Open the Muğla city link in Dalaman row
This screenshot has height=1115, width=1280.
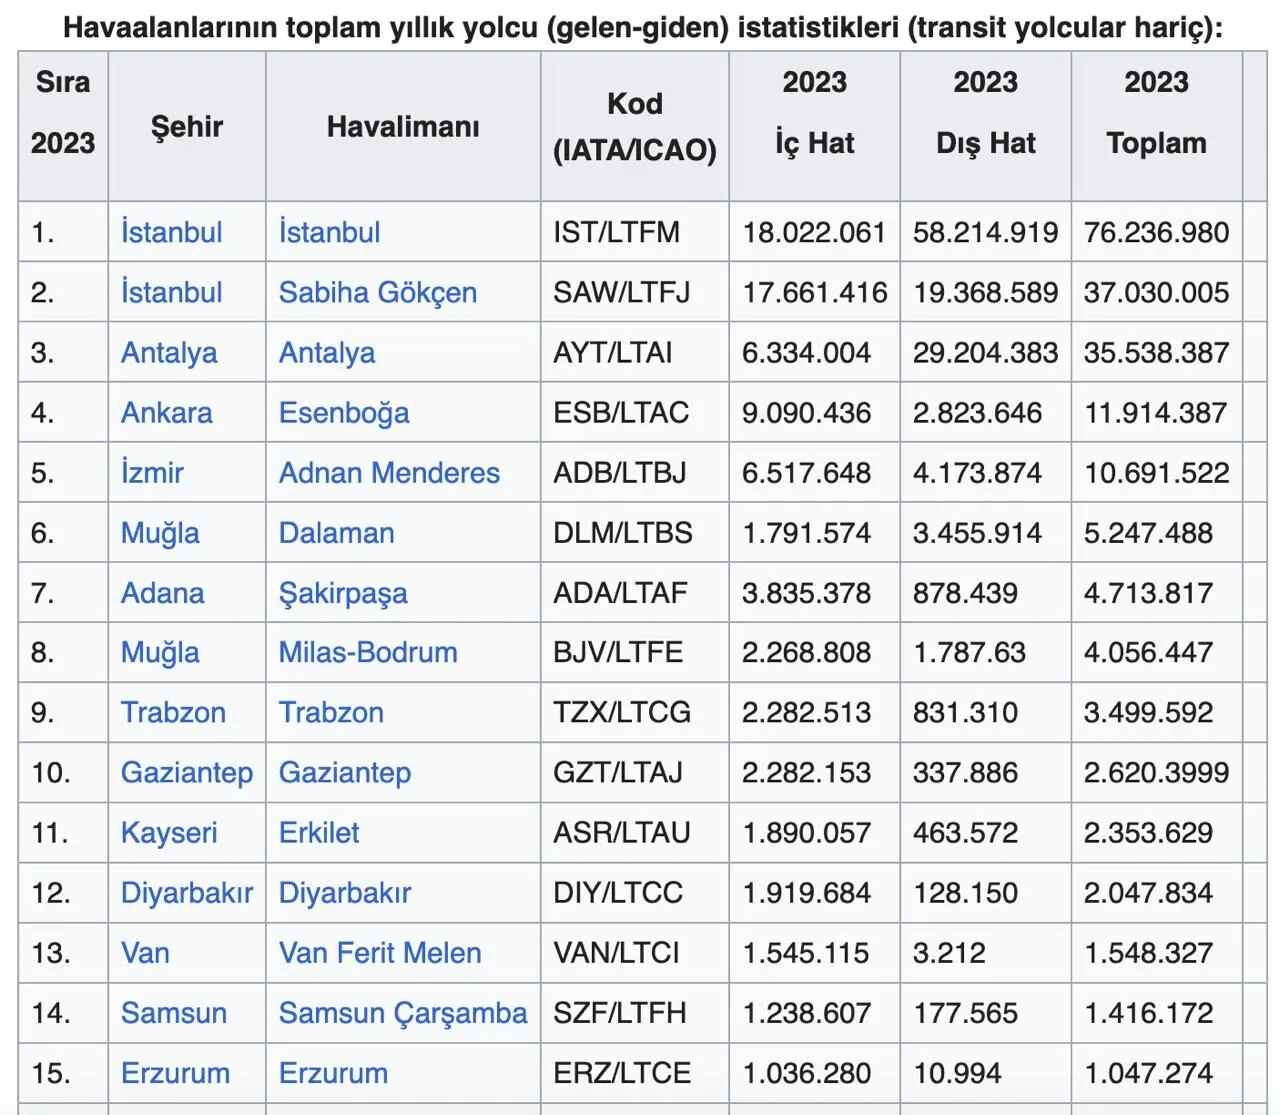tap(160, 532)
